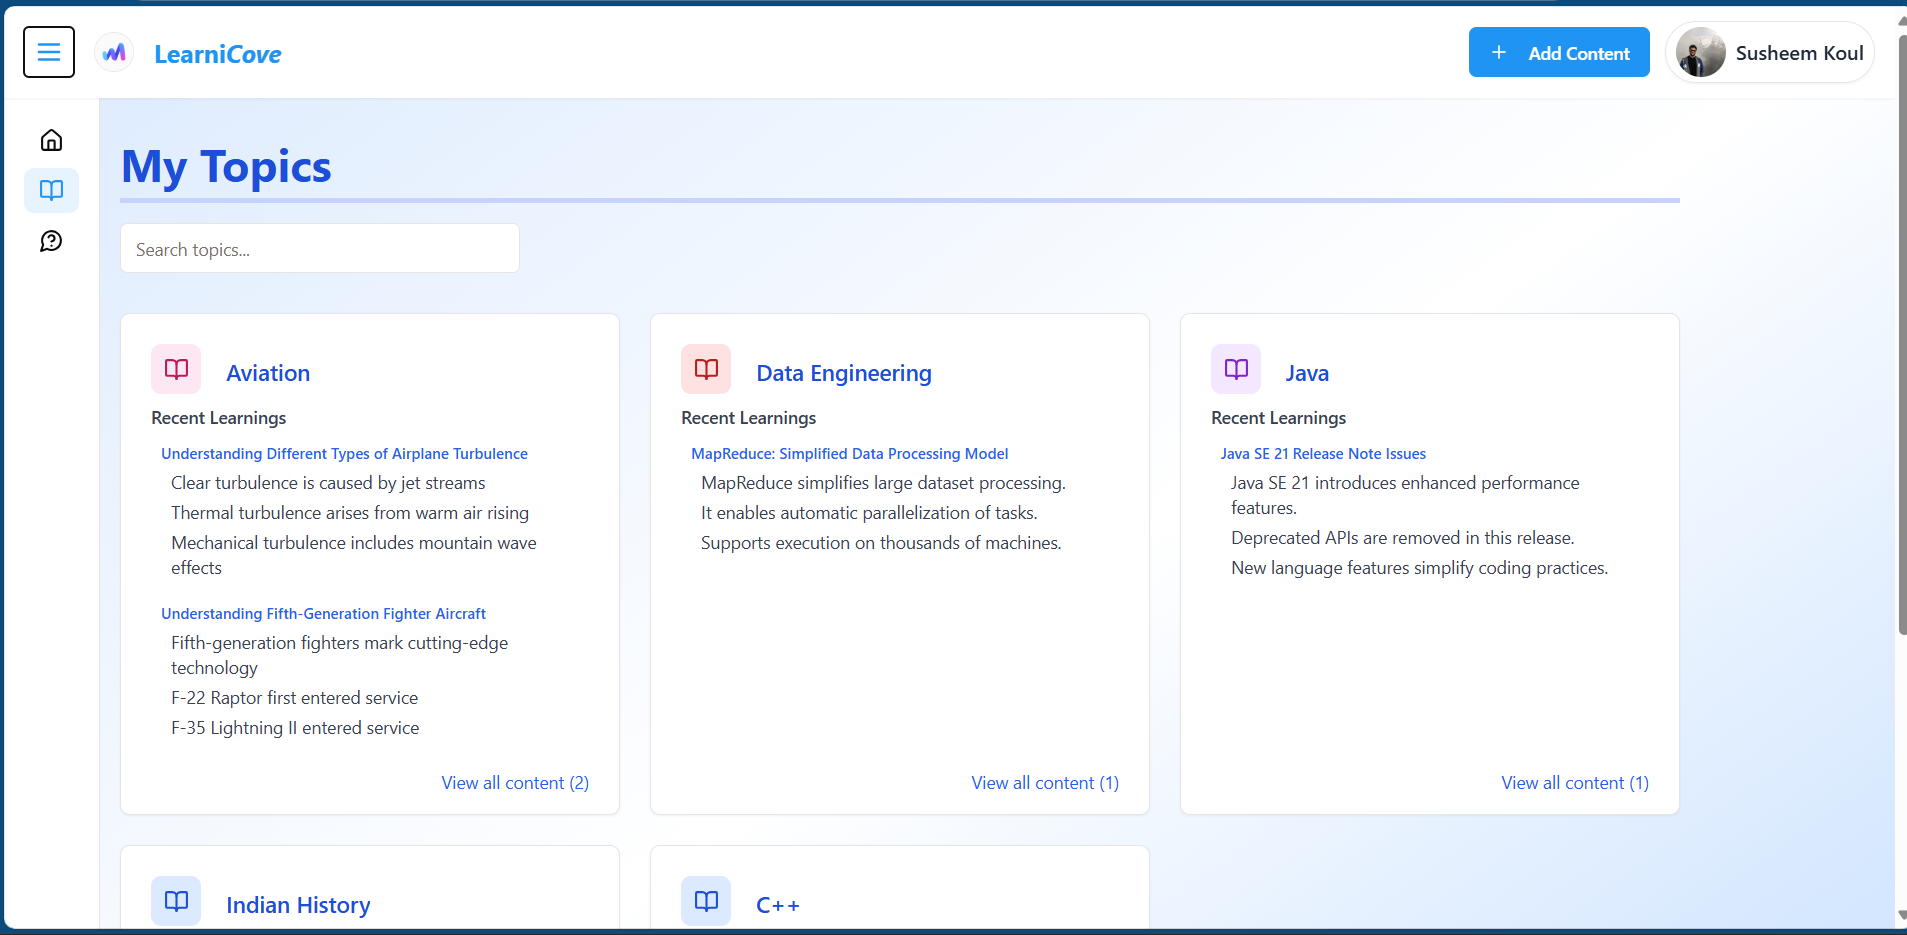The width and height of the screenshot is (1907, 935).
Task: Focus the Search topics field
Action: coord(320,248)
